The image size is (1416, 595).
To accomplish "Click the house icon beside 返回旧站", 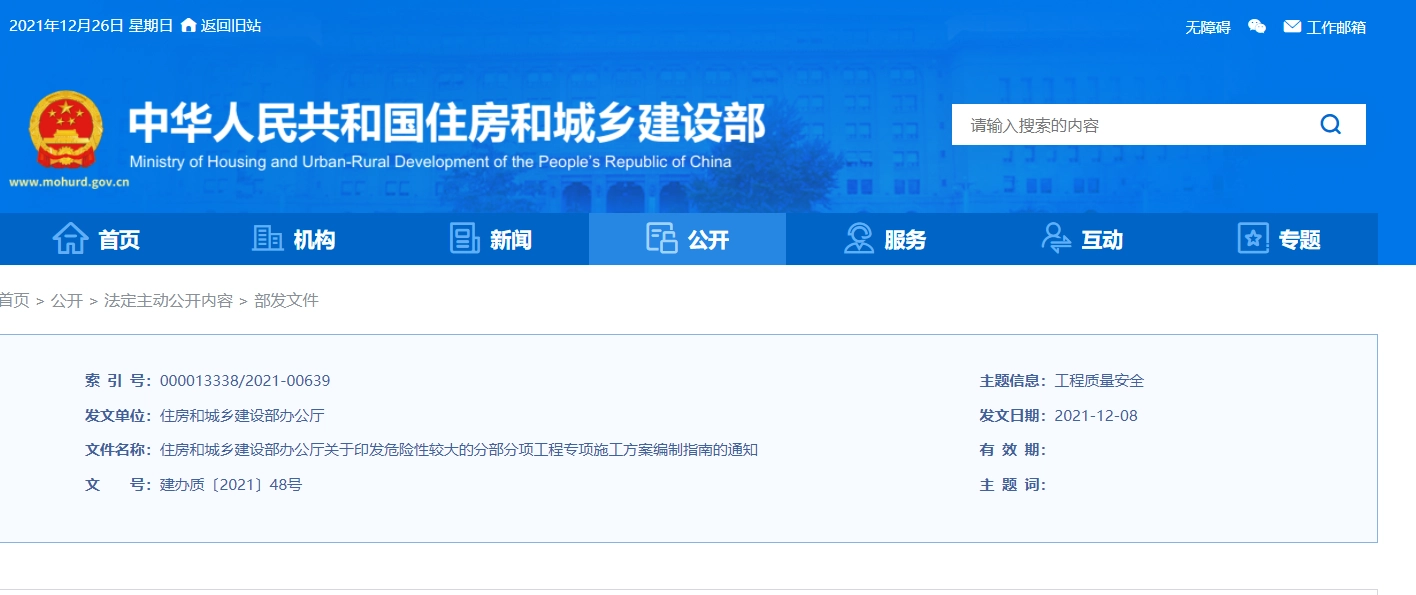I will point(190,25).
